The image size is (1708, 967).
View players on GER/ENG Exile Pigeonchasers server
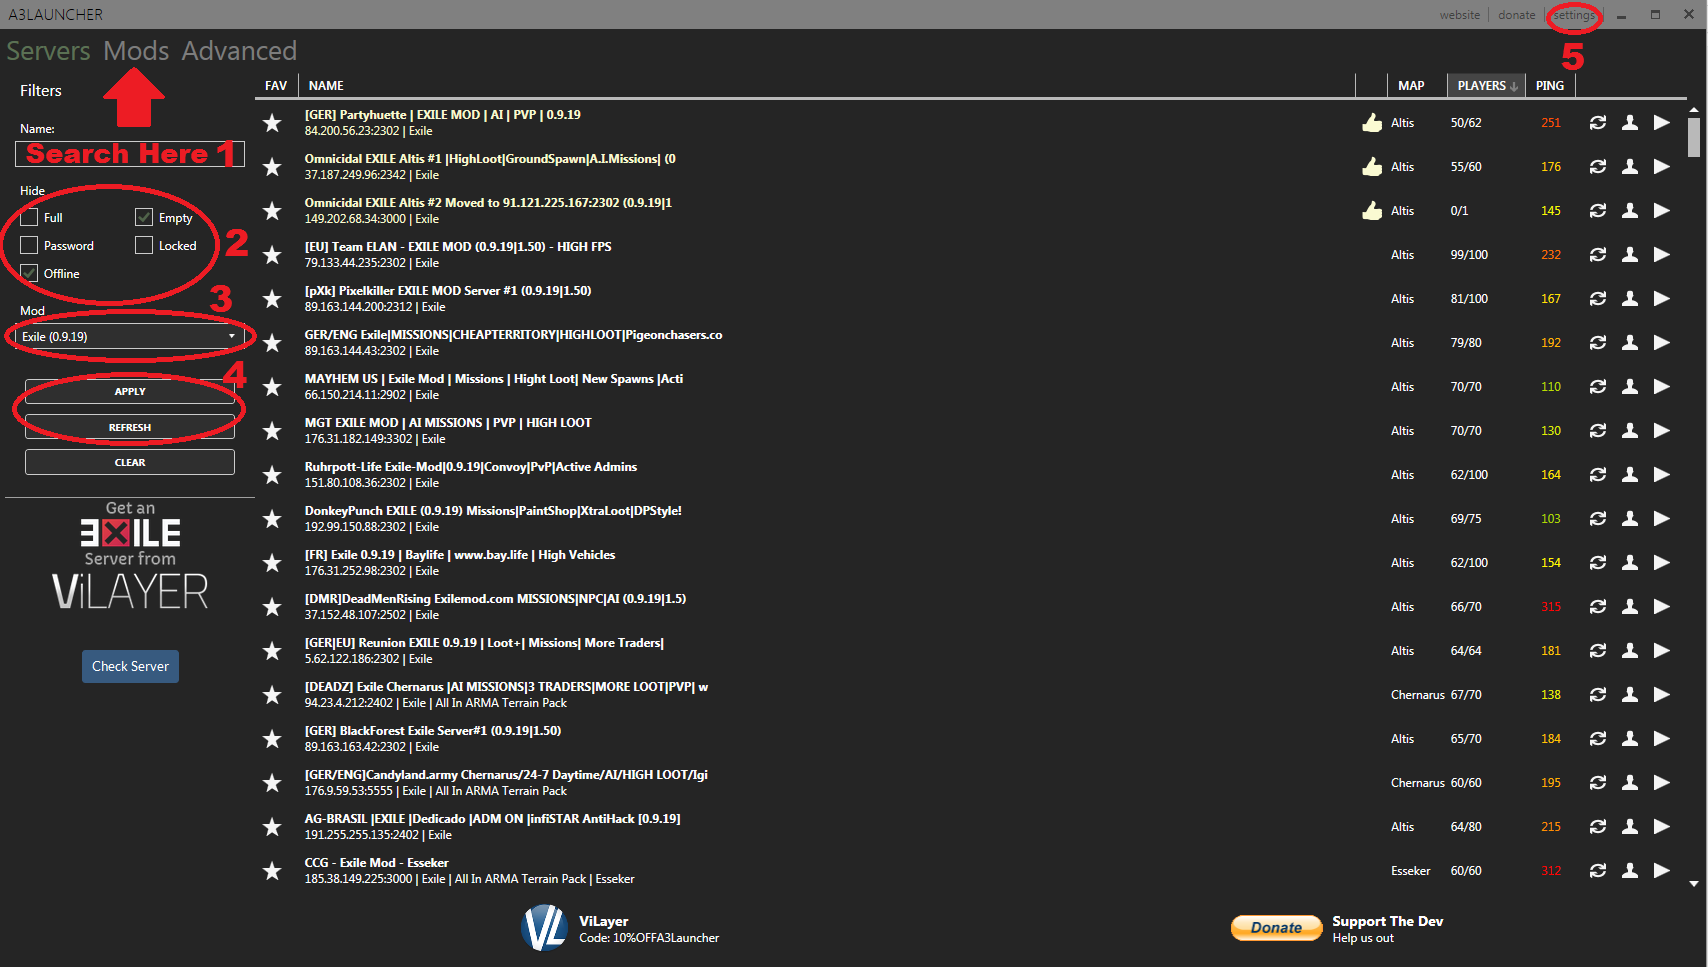pos(1630,343)
